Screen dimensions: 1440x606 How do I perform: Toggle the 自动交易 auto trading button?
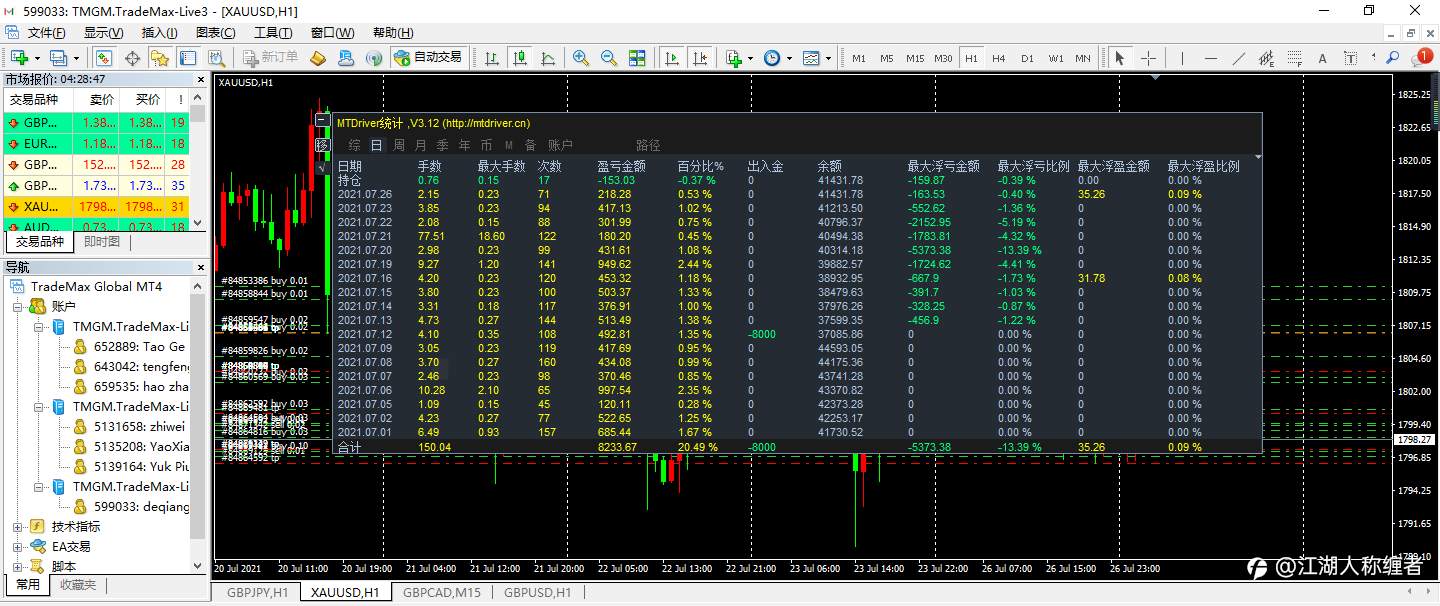coord(428,58)
